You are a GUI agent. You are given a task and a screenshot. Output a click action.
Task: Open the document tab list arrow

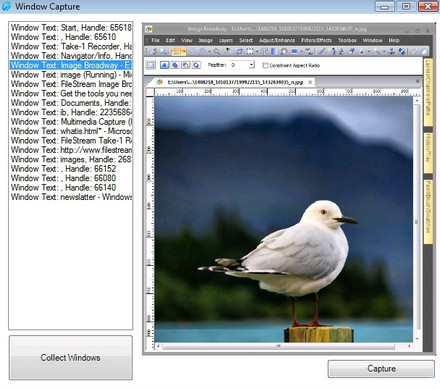pos(417,81)
